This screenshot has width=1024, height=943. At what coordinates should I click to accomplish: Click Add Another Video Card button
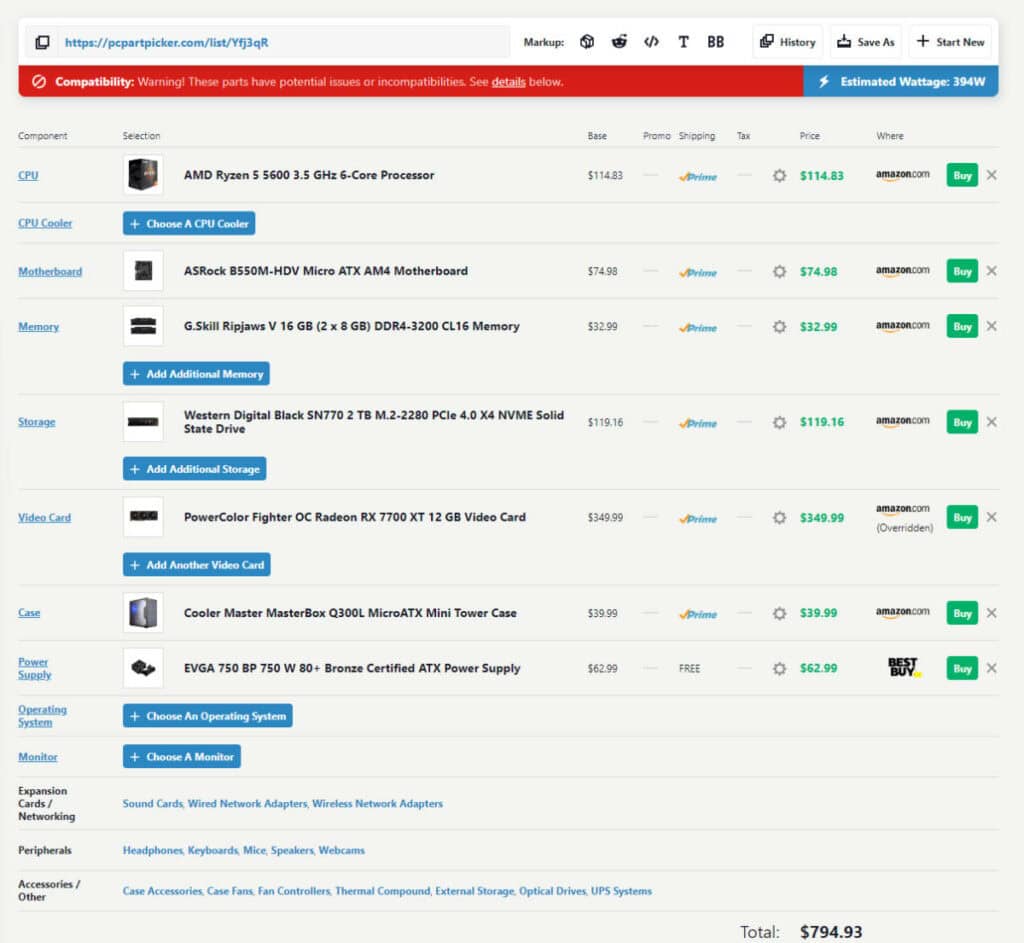[197, 565]
